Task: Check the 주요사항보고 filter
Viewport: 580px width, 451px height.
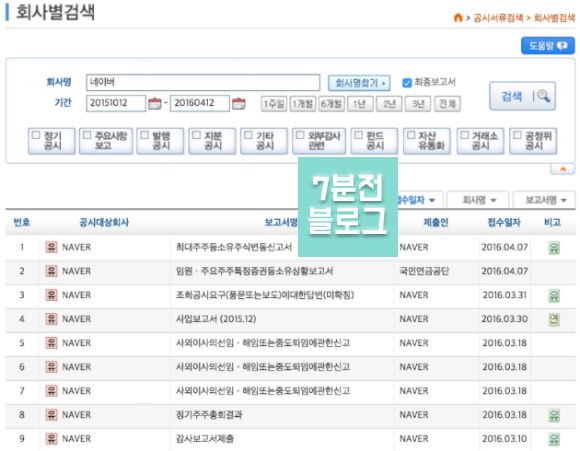Action: 87,135
